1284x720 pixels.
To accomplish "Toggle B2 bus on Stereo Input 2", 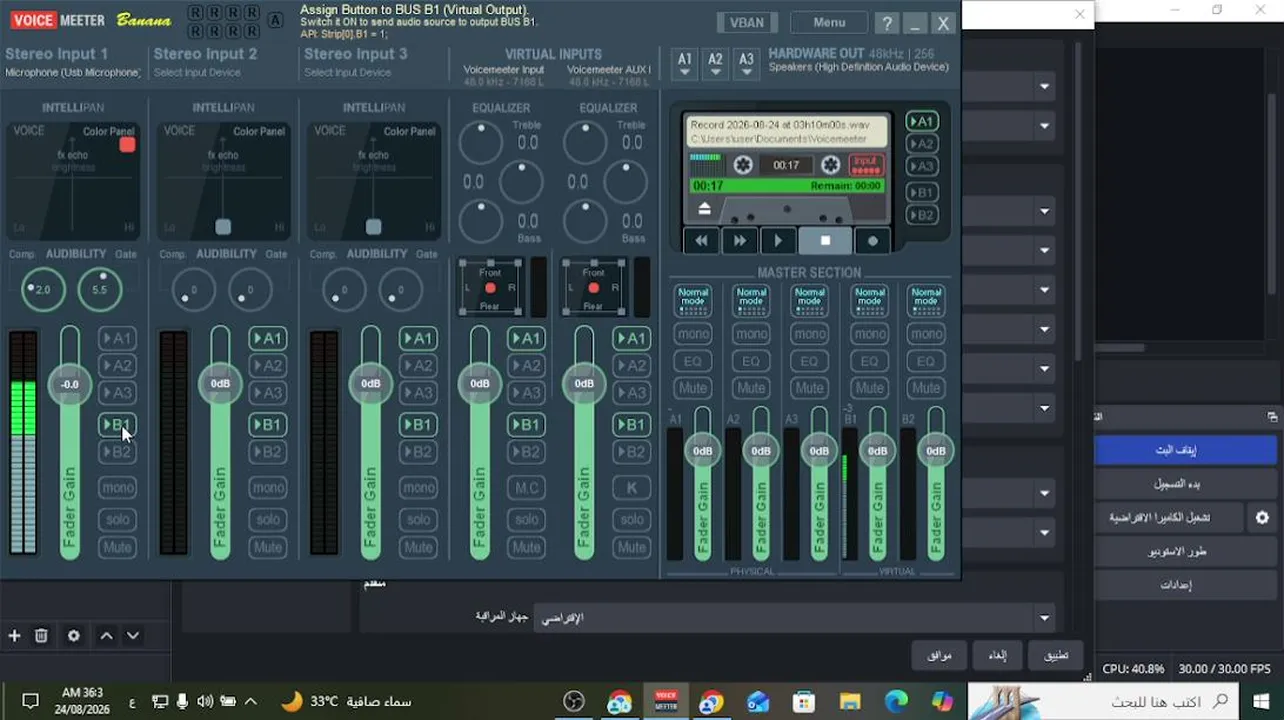I will coord(268,452).
